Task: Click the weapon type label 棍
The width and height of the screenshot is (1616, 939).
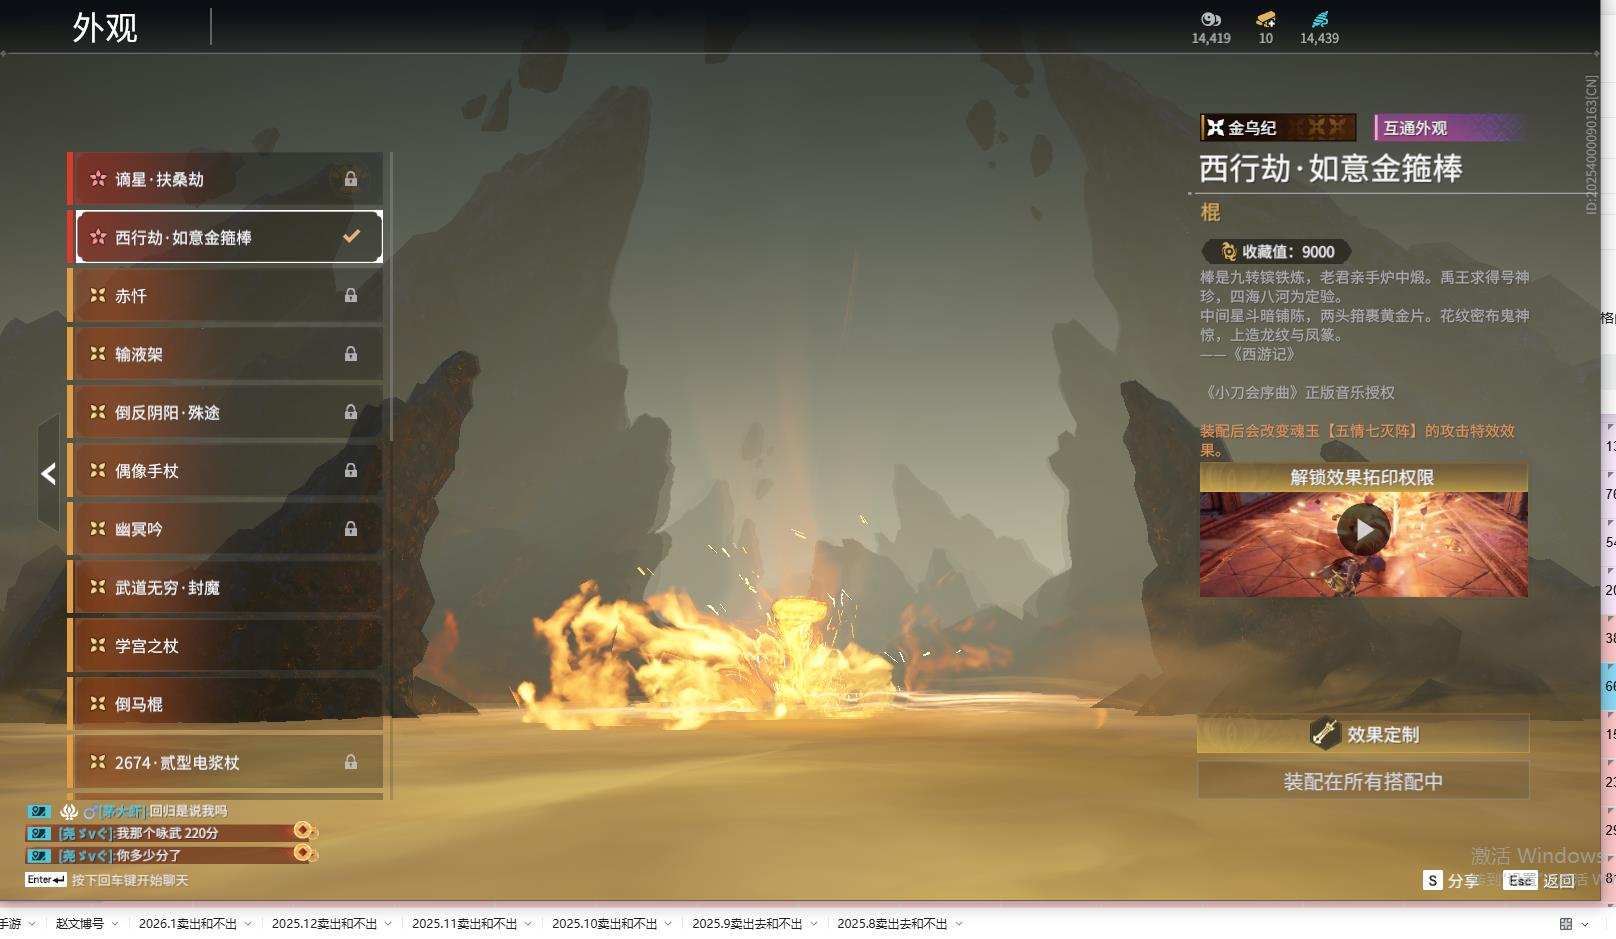Action: (x=1210, y=212)
